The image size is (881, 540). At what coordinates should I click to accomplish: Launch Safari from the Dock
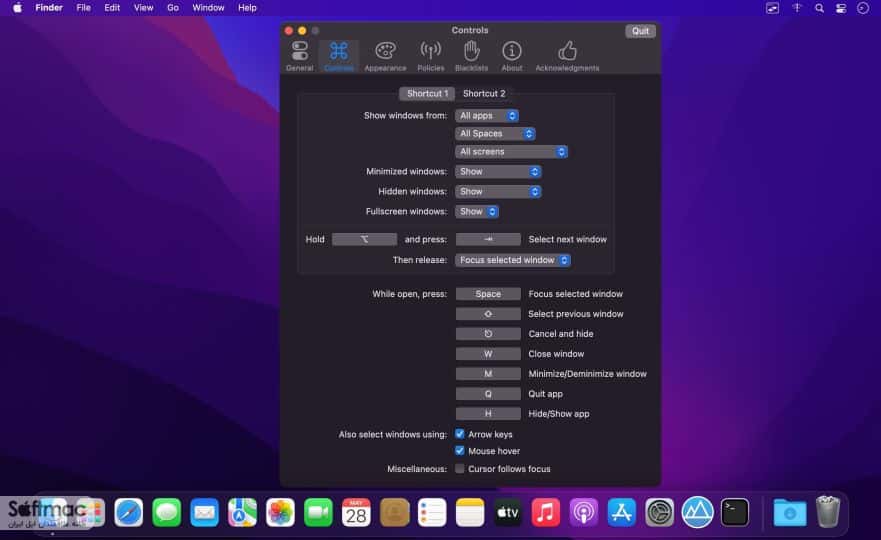[x=128, y=512]
